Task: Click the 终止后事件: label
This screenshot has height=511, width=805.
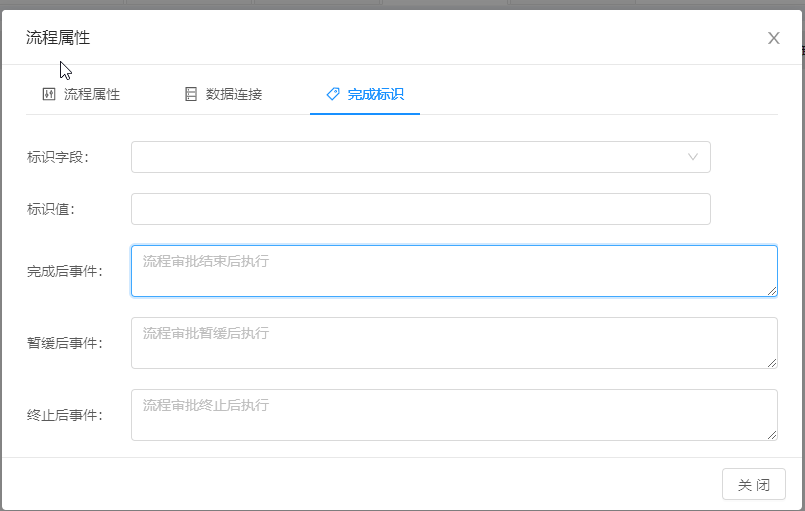Action: [65, 415]
